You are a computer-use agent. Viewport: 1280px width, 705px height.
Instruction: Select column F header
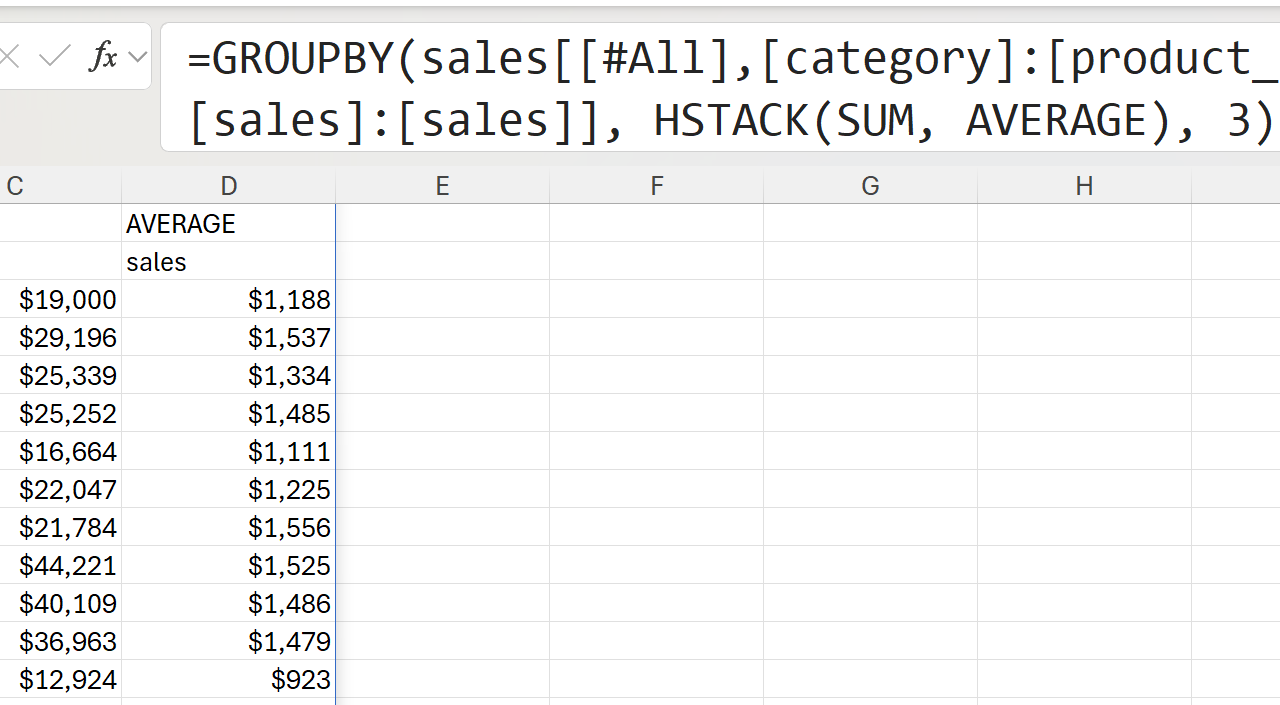click(x=656, y=186)
